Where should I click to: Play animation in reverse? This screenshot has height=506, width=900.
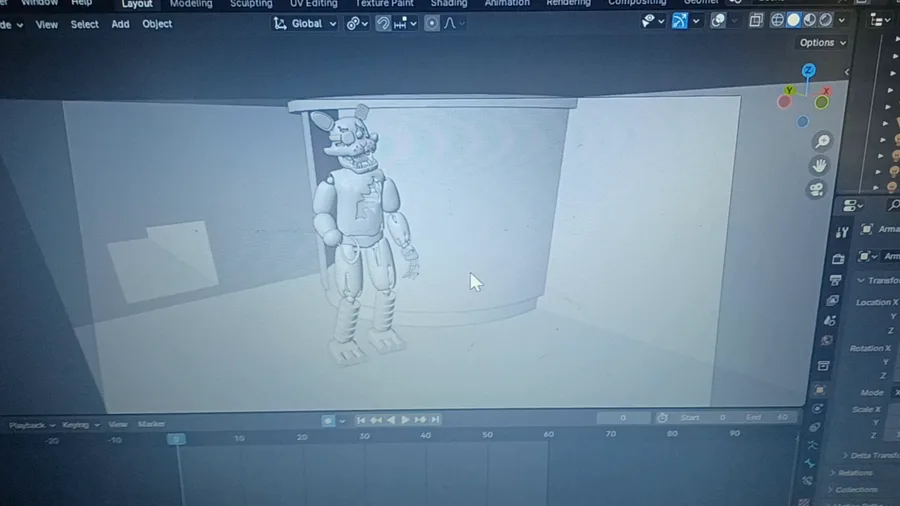pyautogui.click(x=391, y=420)
